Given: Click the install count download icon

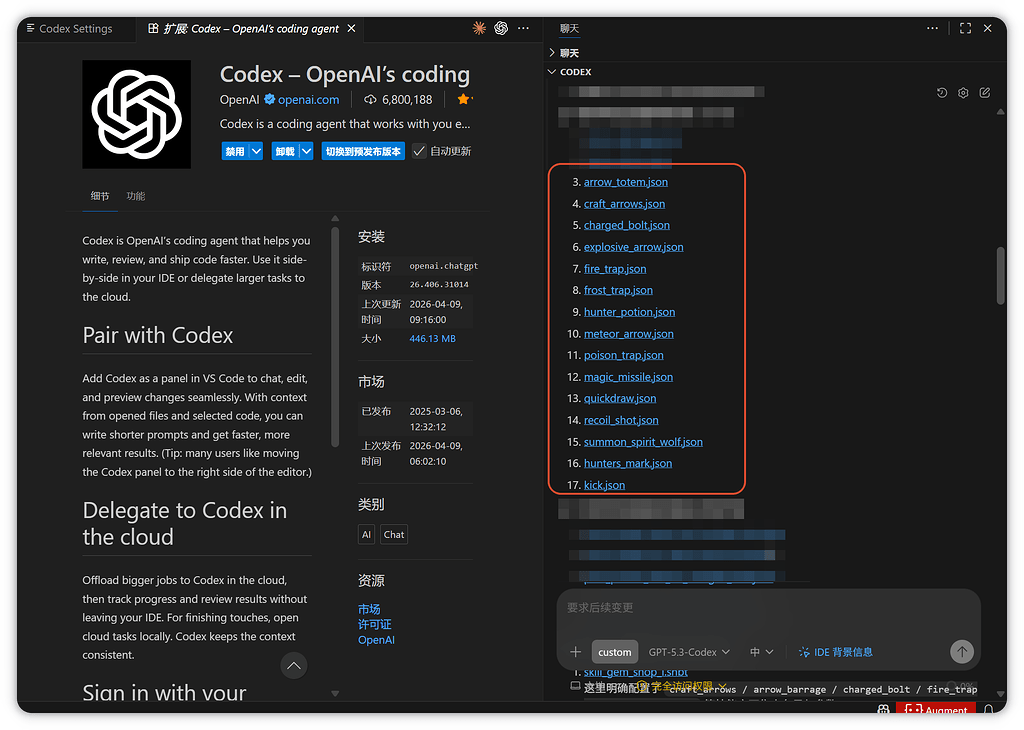Looking at the screenshot, I should click(370, 99).
